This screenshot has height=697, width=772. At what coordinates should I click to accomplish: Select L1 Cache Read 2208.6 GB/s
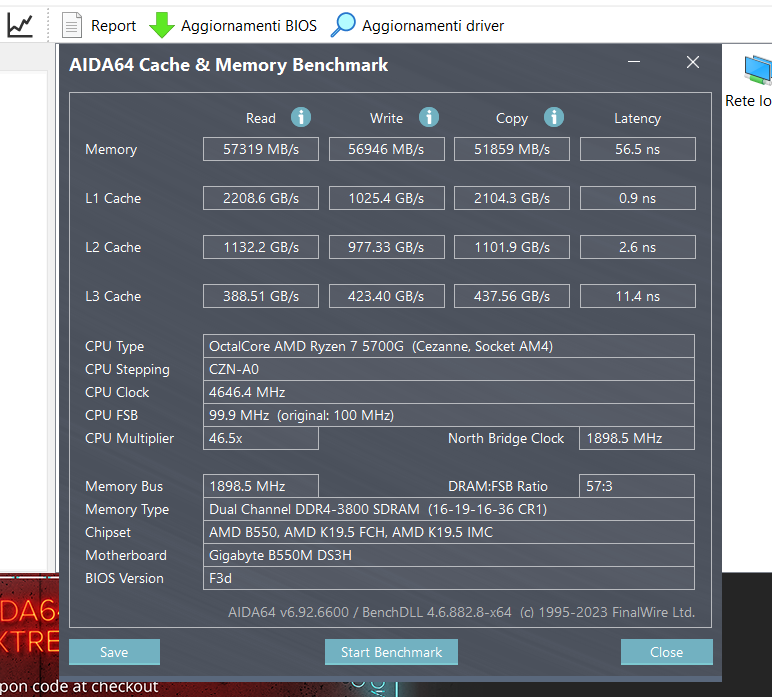[x=261, y=198]
